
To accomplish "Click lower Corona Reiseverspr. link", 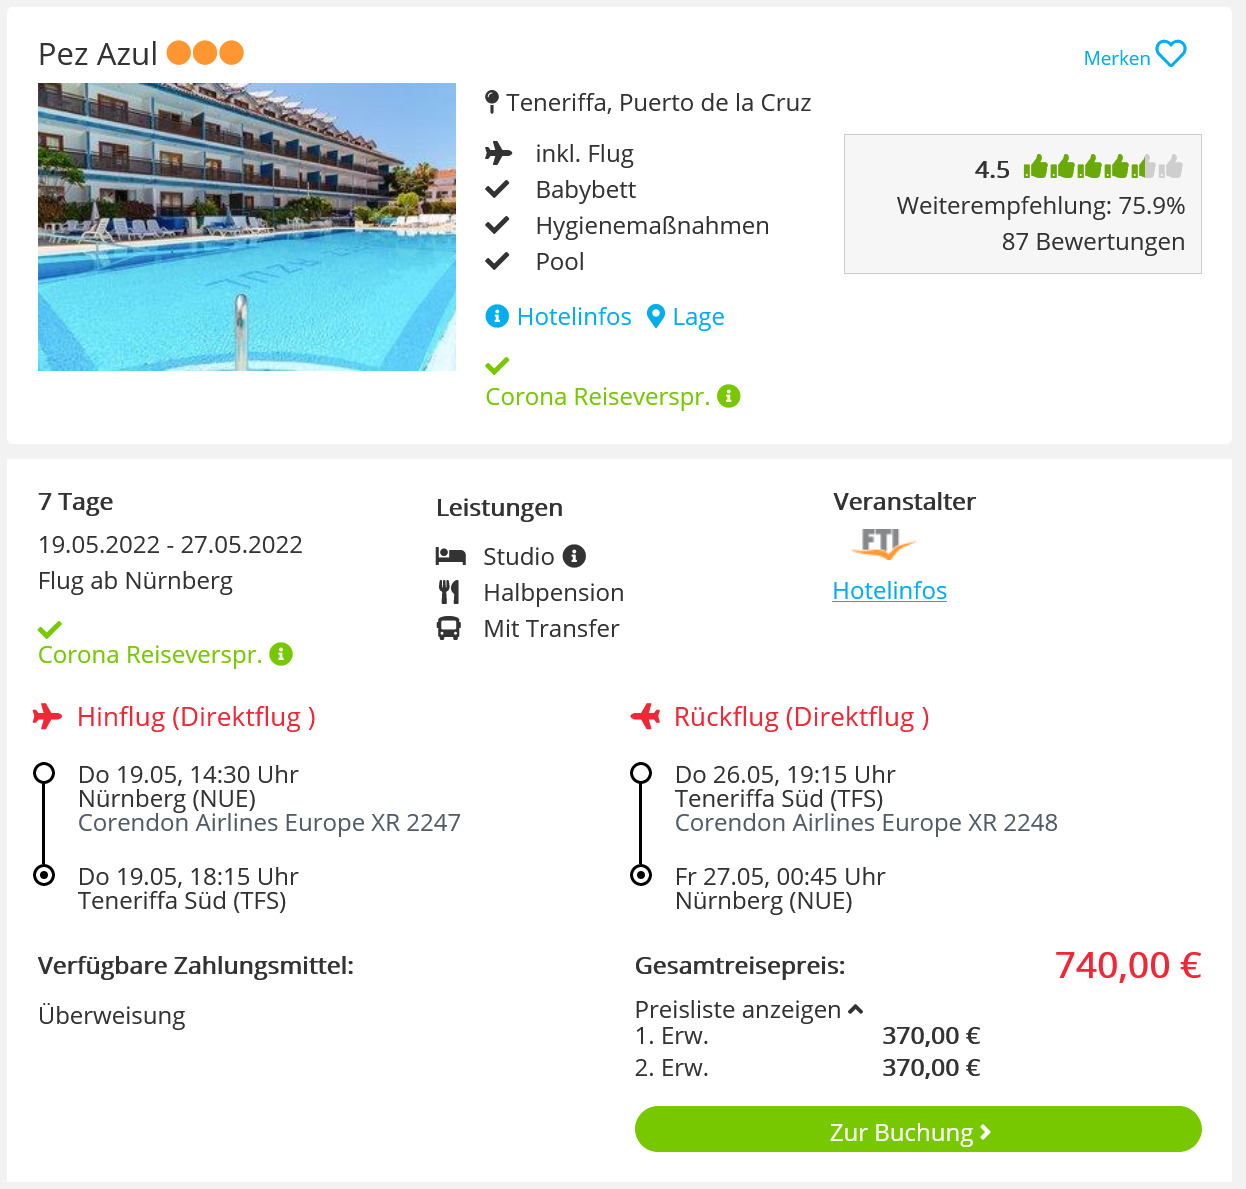I will tap(150, 655).
